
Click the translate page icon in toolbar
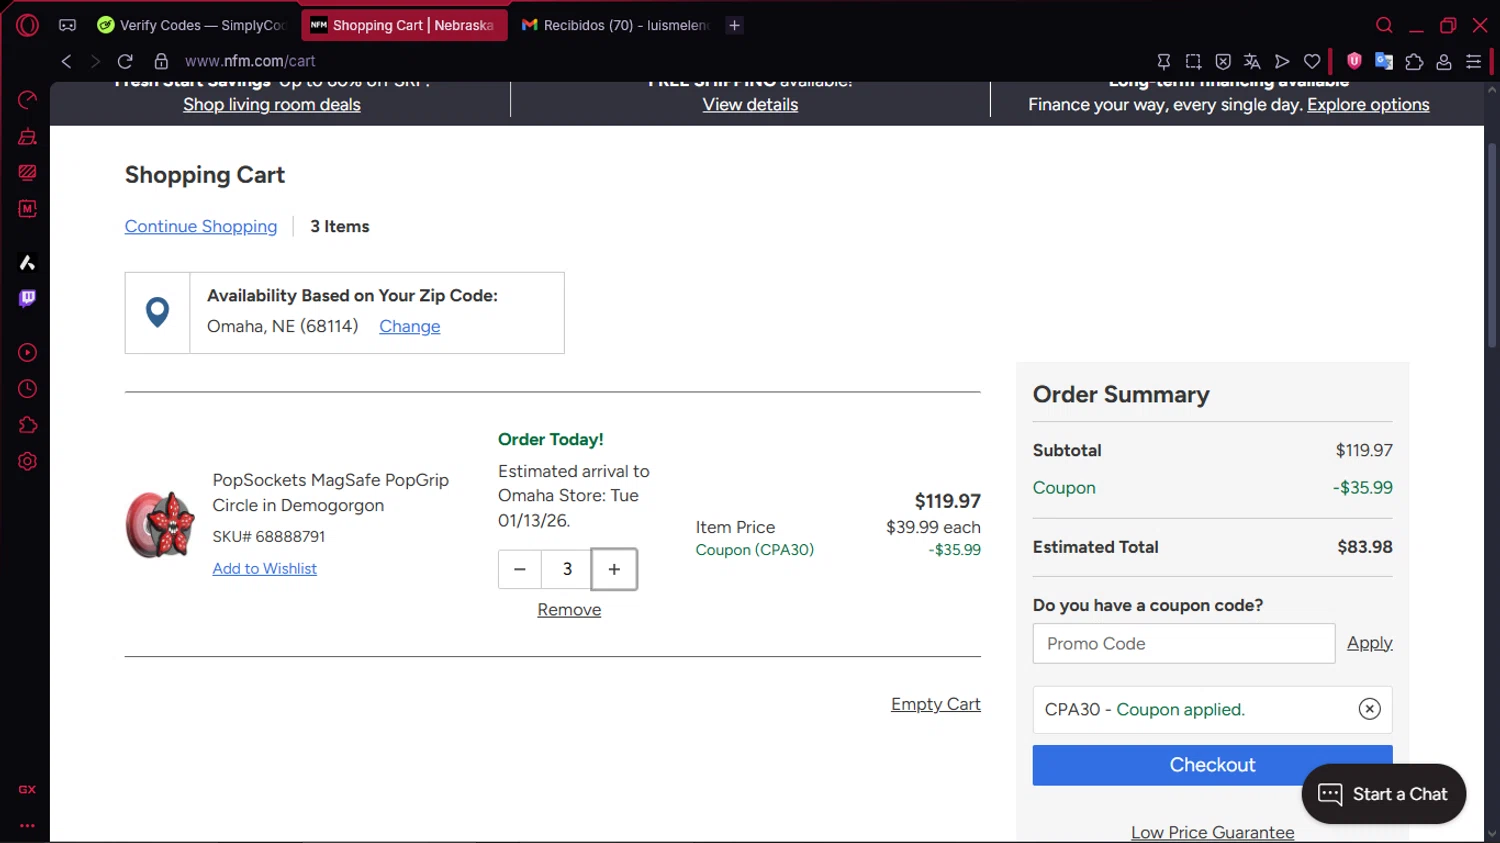coord(1252,61)
